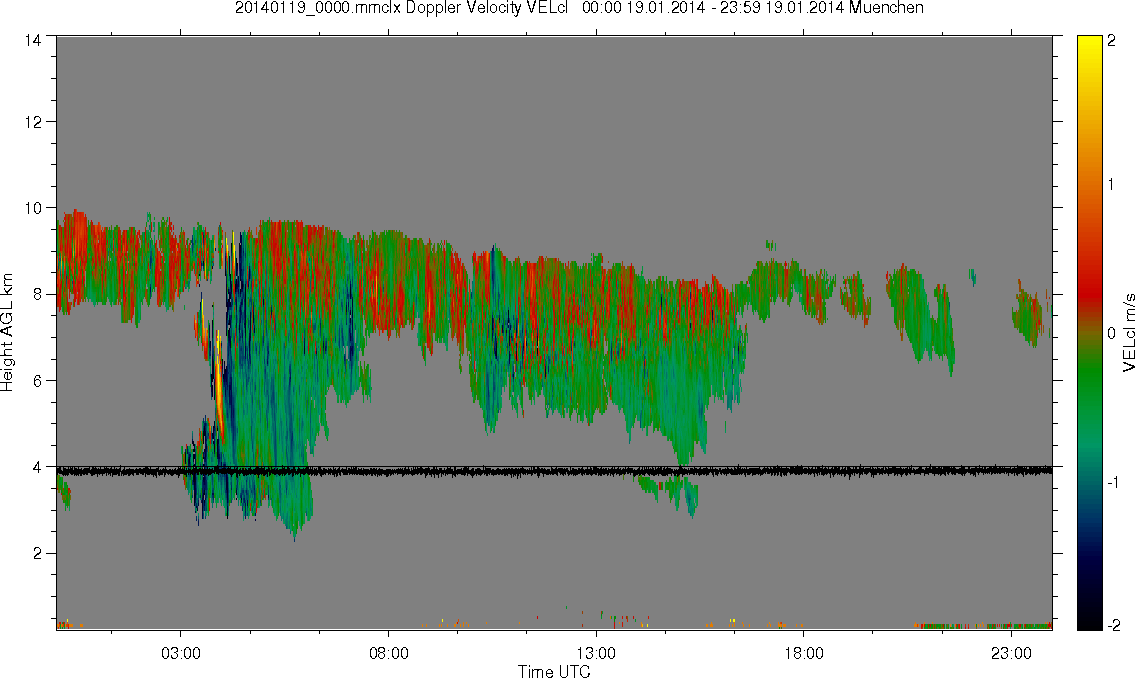1135x678 pixels.
Task: Click the 14 km height tick label
Action: tap(33, 41)
